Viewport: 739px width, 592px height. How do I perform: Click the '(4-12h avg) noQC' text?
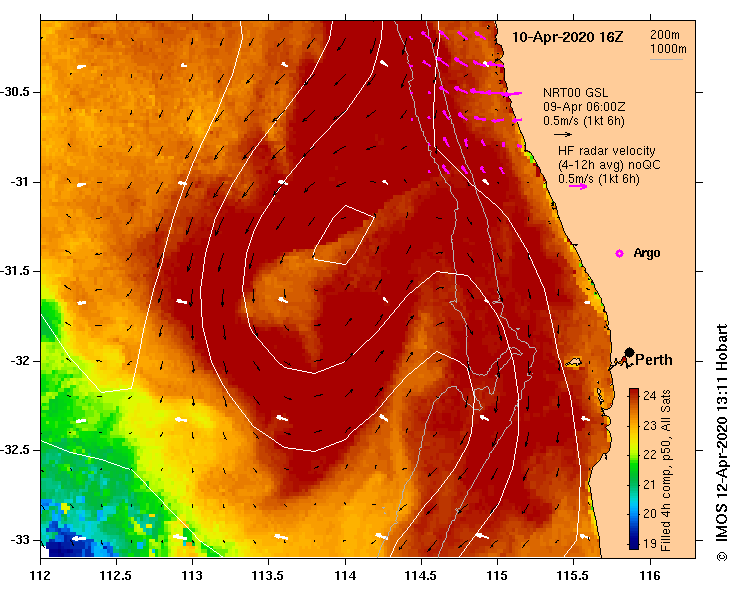coord(609,165)
